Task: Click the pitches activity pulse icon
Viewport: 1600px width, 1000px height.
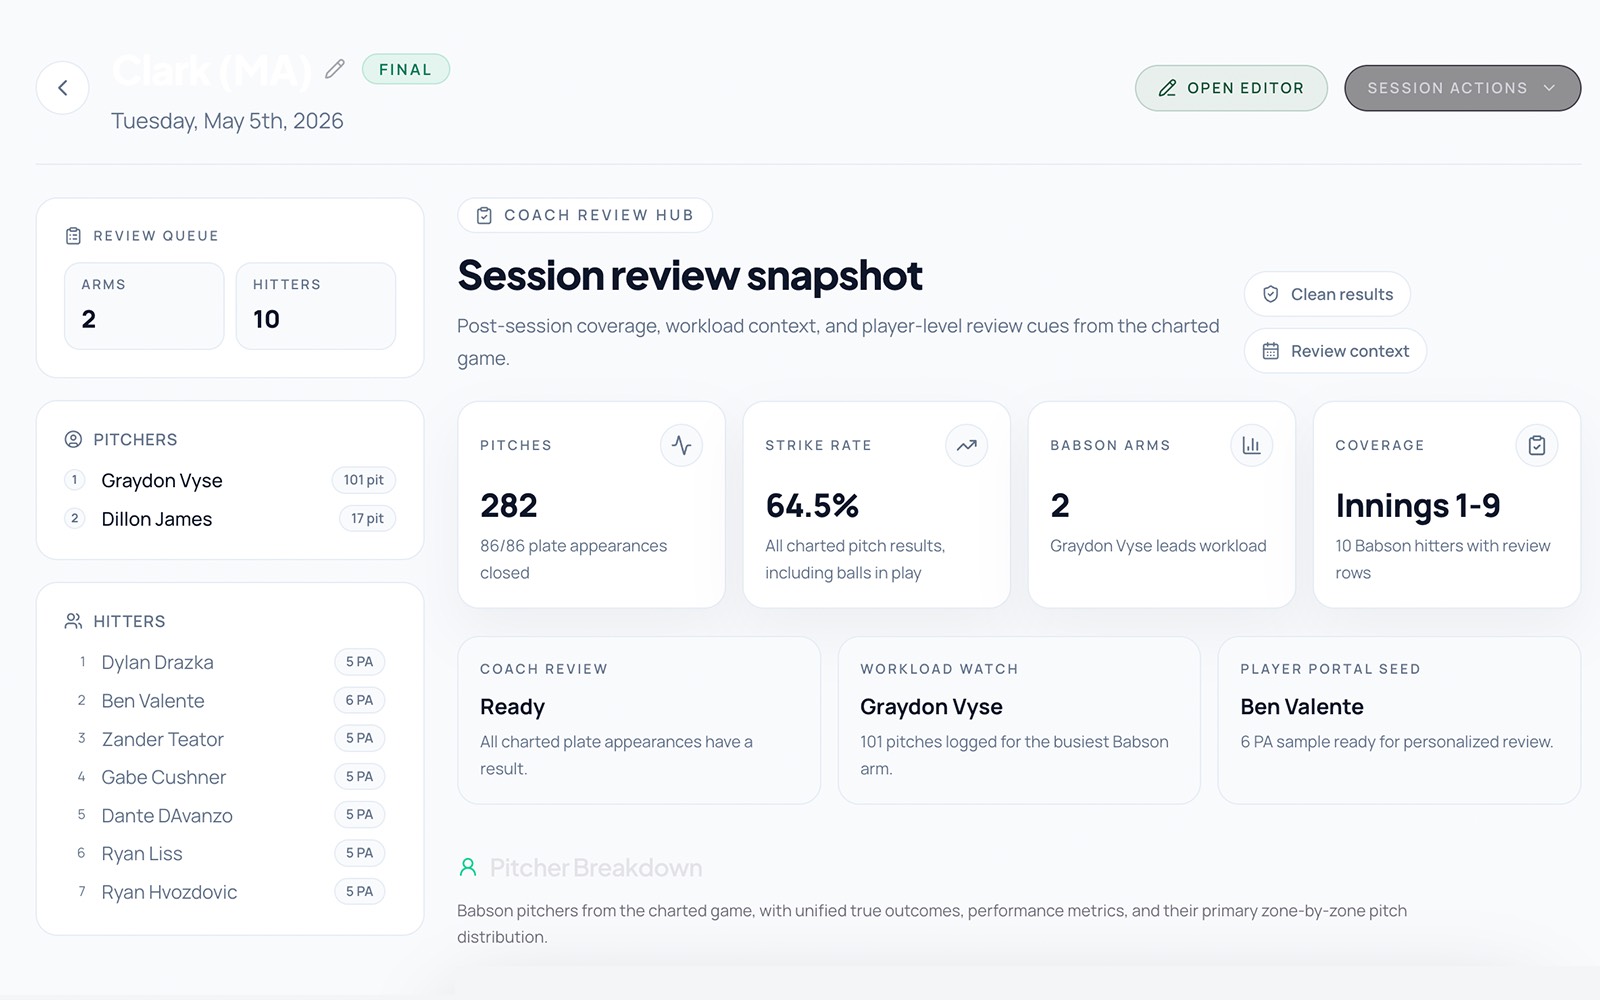Action: tap(681, 445)
